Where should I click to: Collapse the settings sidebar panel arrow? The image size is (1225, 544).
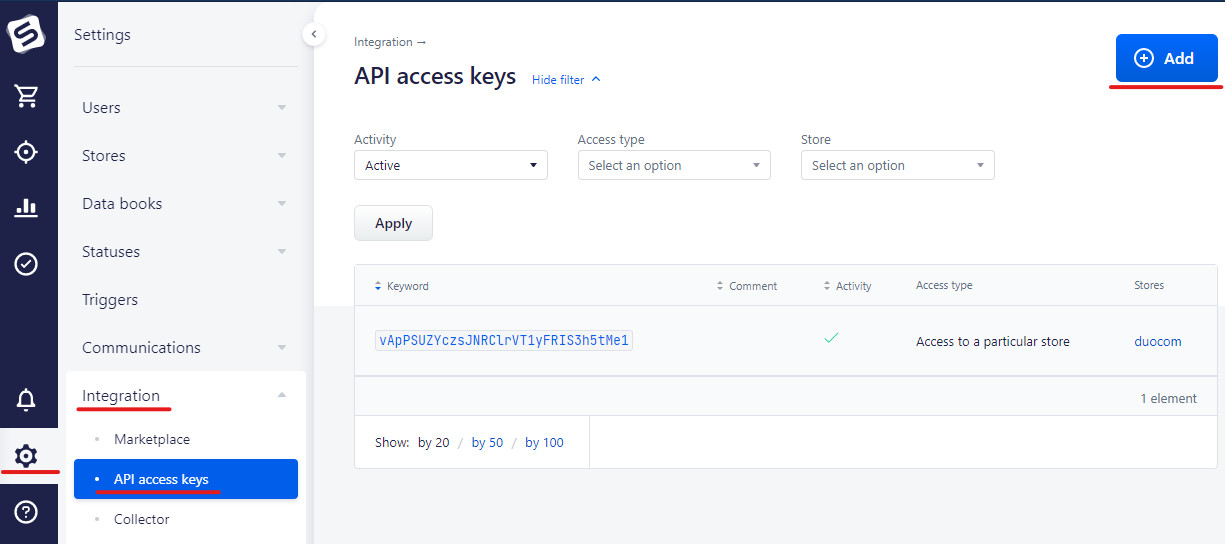(314, 35)
